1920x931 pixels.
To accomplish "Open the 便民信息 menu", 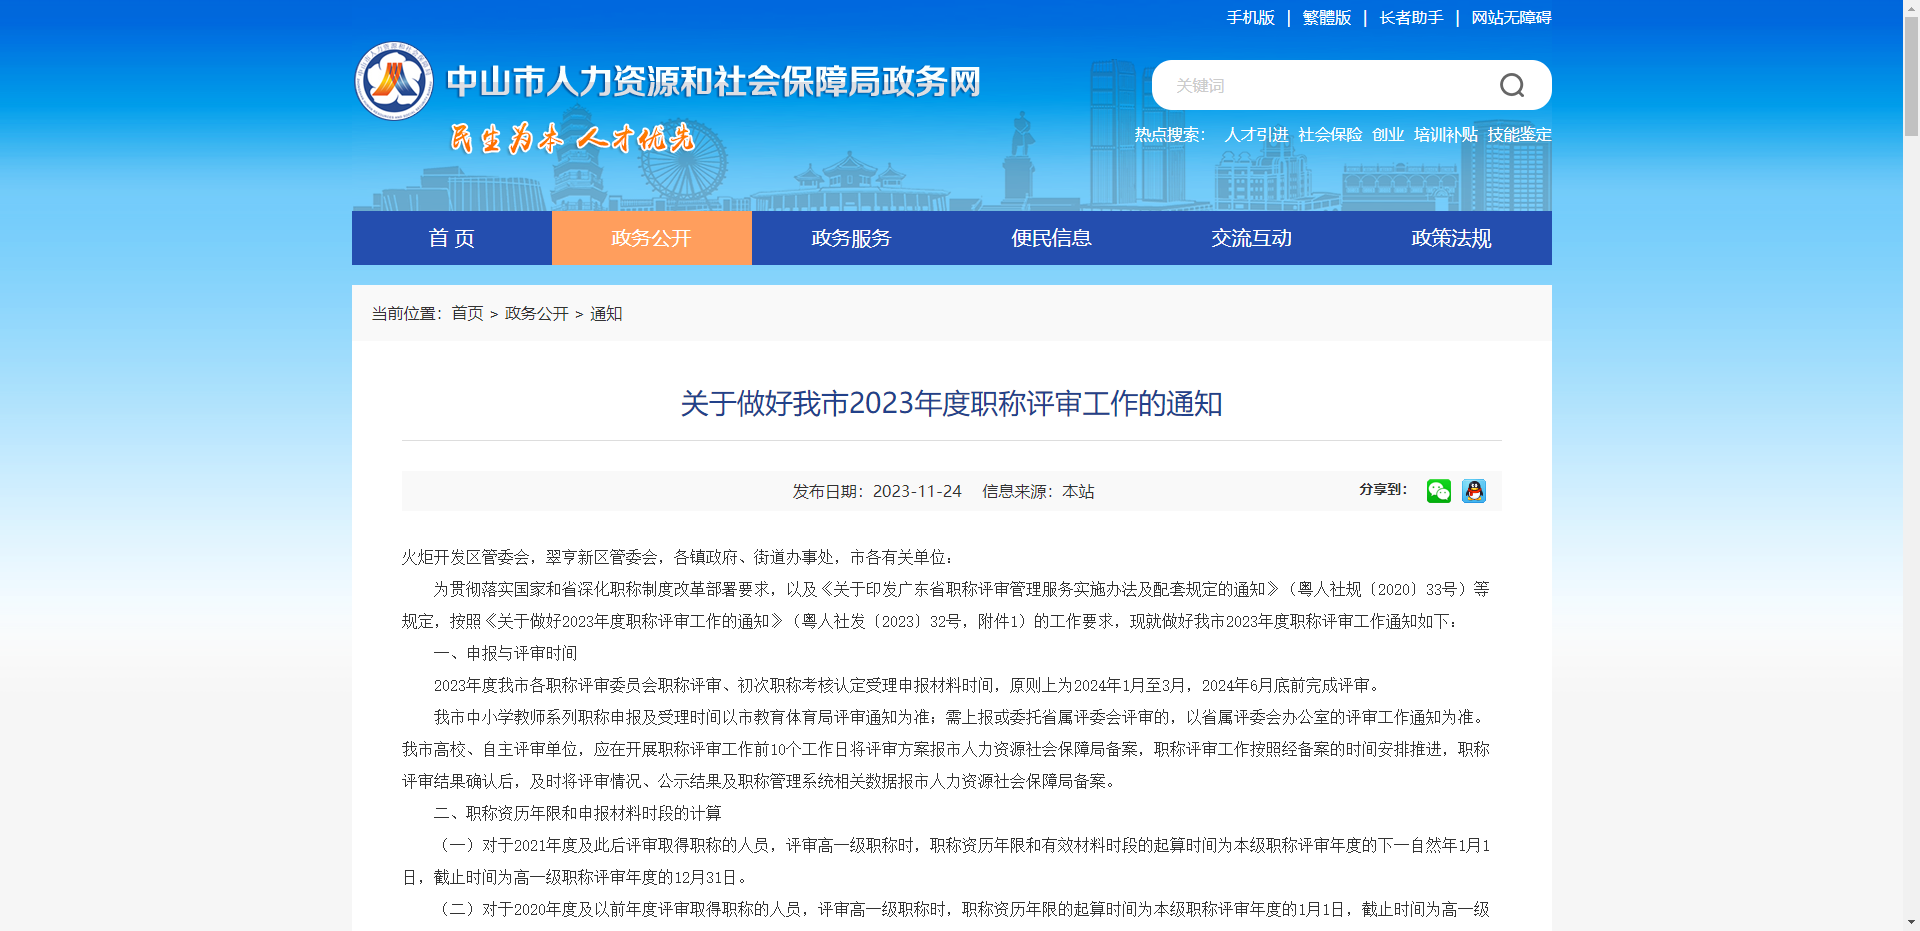I will tap(1050, 238).
